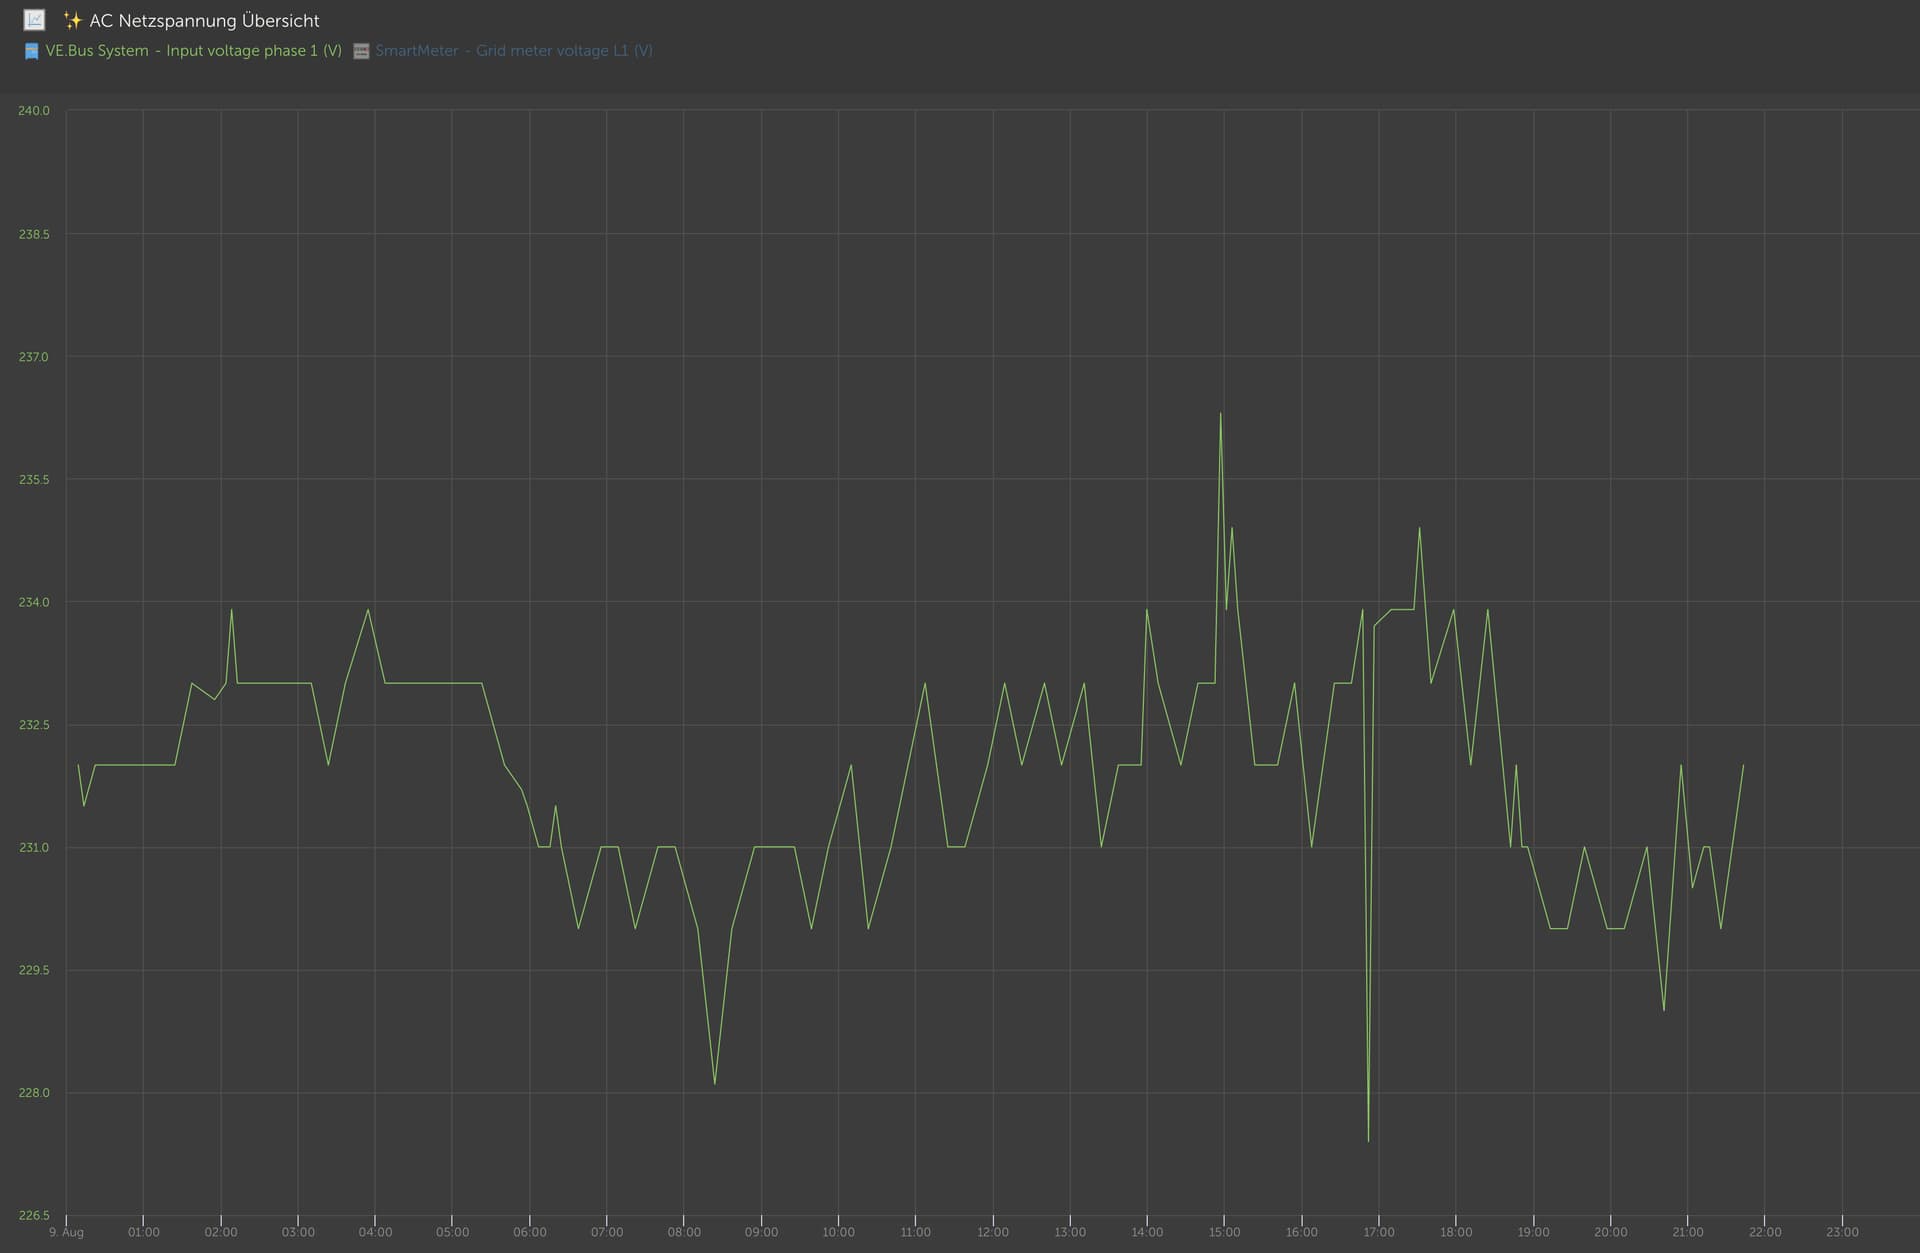Click the 23:00 time axis label
1920x1253 pixels.
click(x=1842, y=1232)
